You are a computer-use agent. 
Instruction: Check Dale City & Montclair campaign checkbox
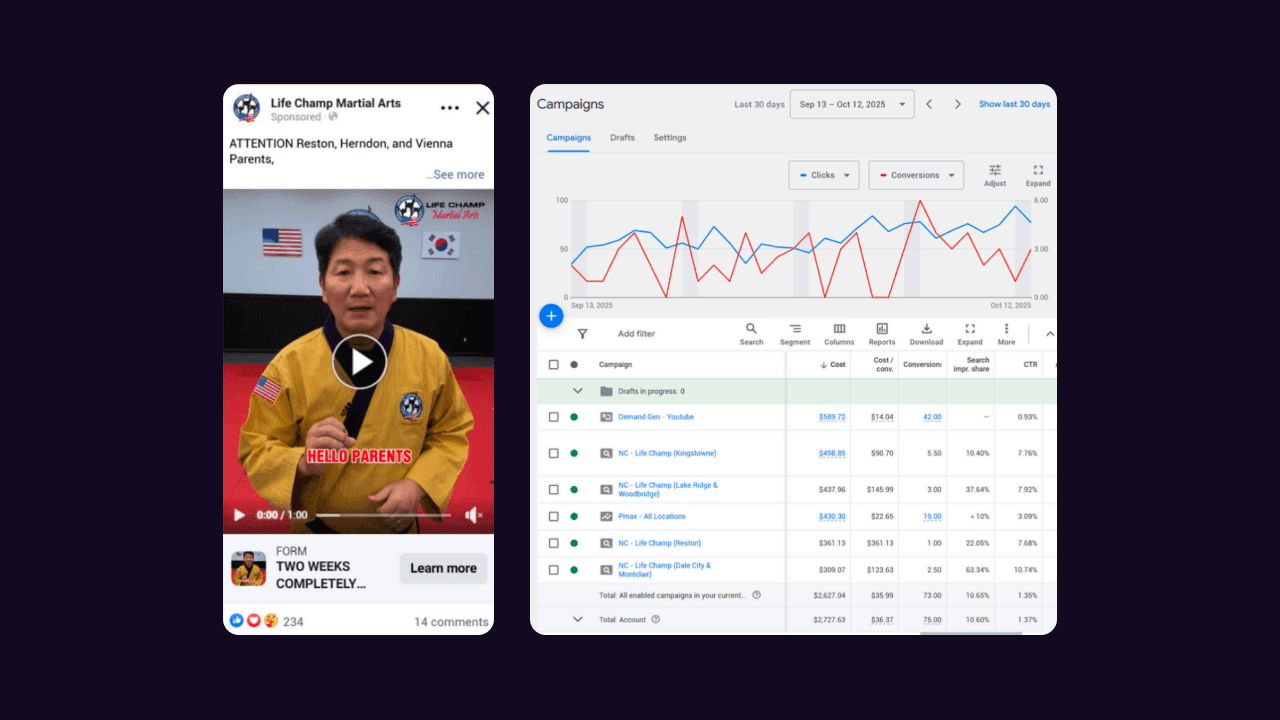click(553, 570)
